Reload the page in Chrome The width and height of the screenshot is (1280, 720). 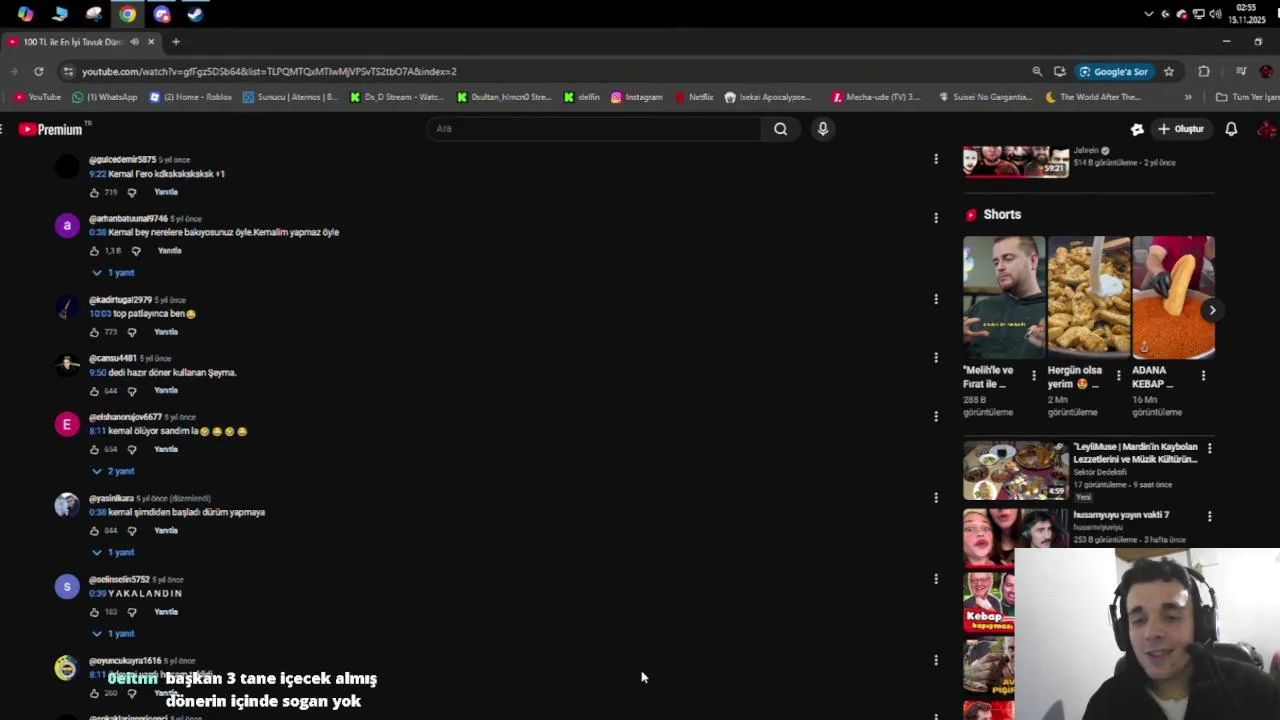(x=38, y=71)
